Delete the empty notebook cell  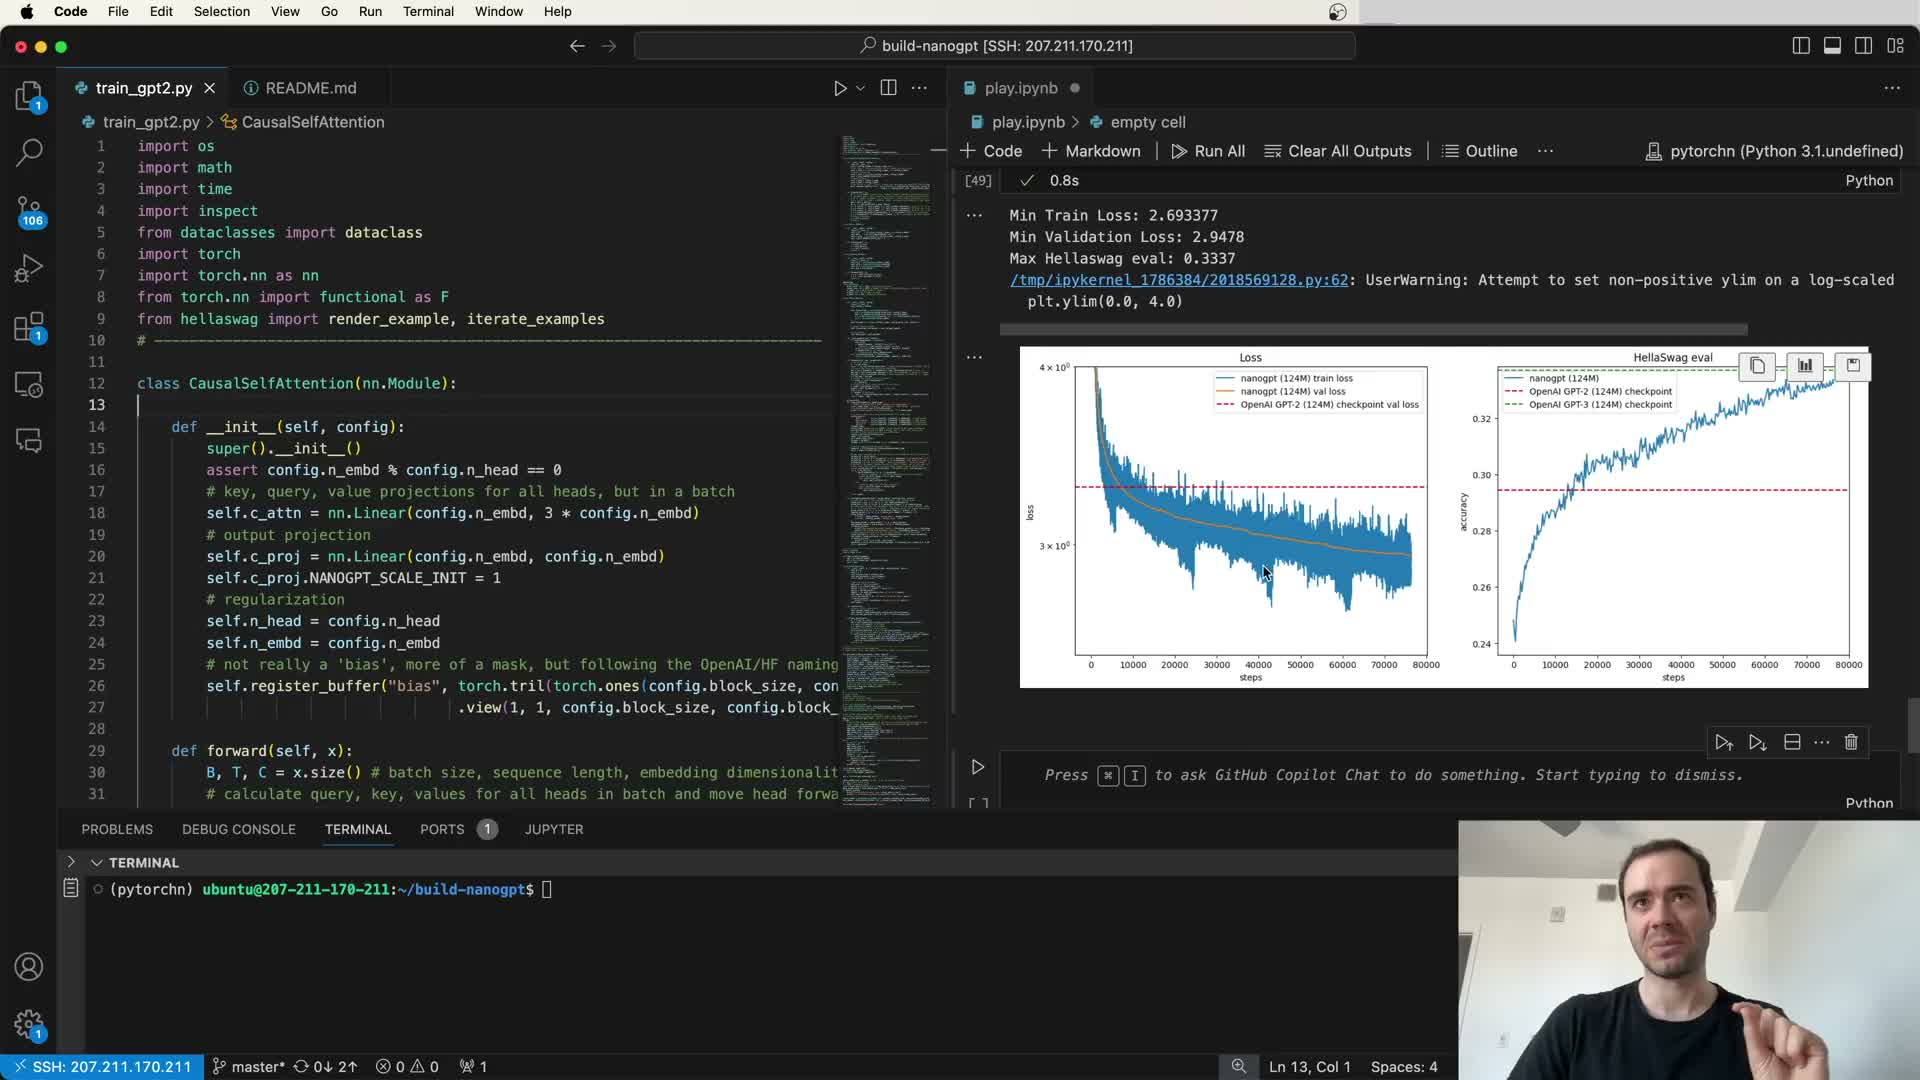[x=1851, y=742]
